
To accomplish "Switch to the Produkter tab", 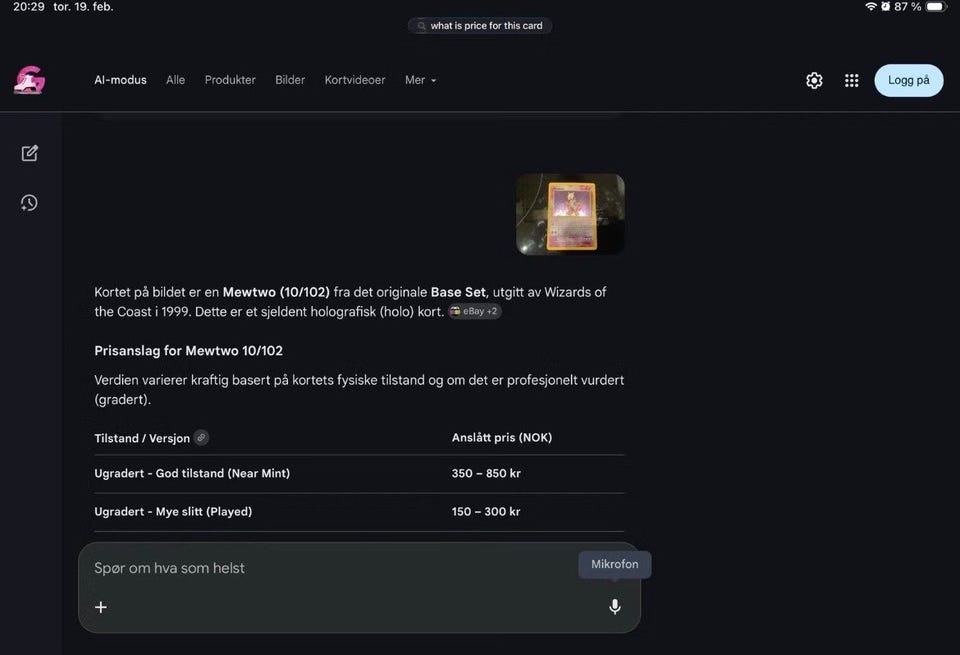I will pyautogui.click(x=230, y=80).
